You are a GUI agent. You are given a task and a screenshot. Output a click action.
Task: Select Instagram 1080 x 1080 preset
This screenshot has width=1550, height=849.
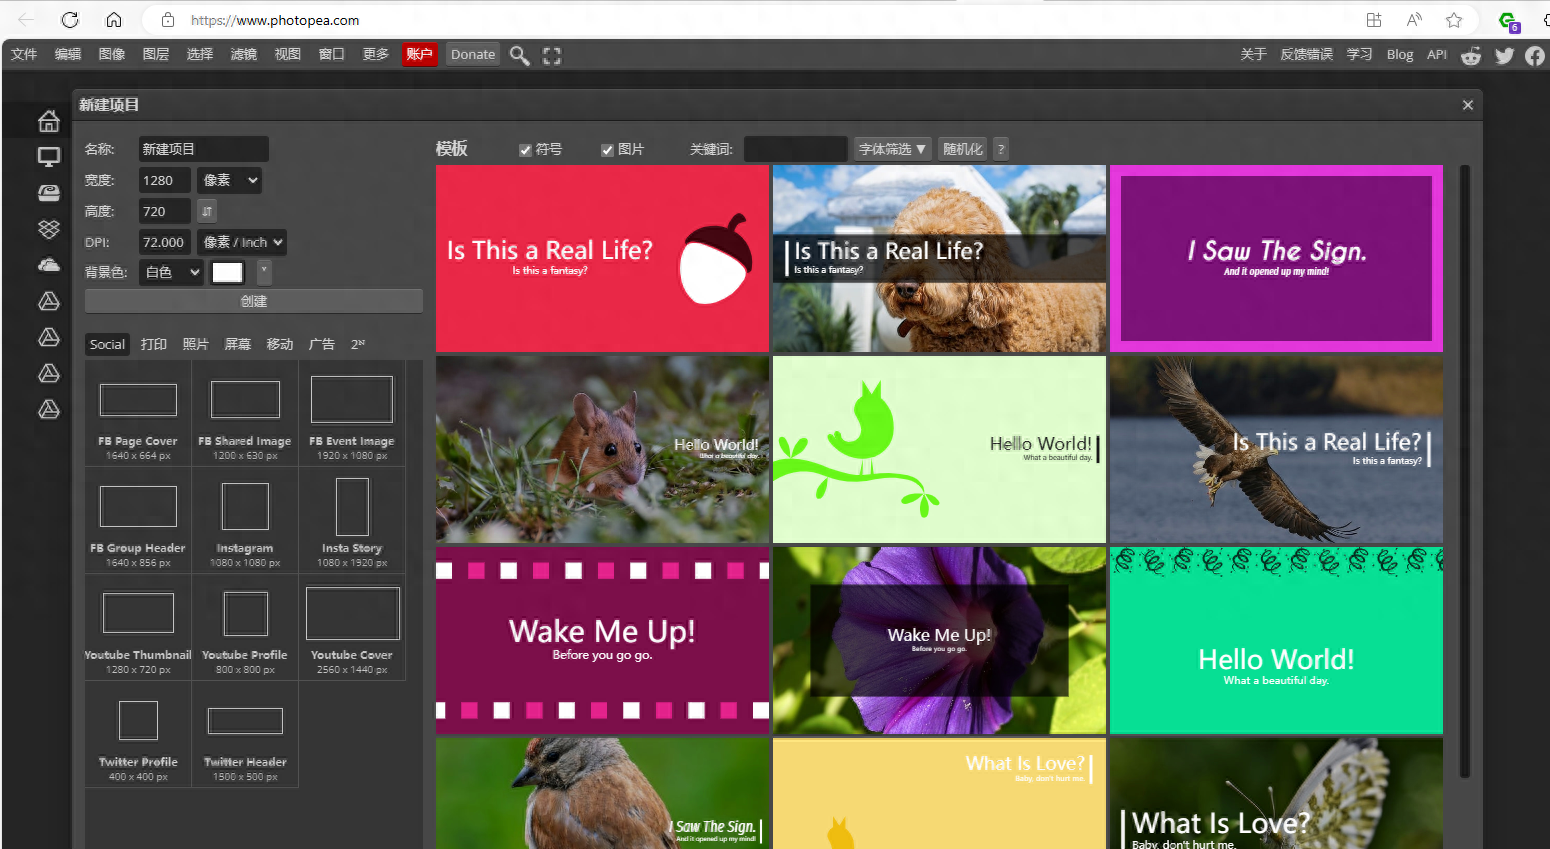(x=245, y=521)
